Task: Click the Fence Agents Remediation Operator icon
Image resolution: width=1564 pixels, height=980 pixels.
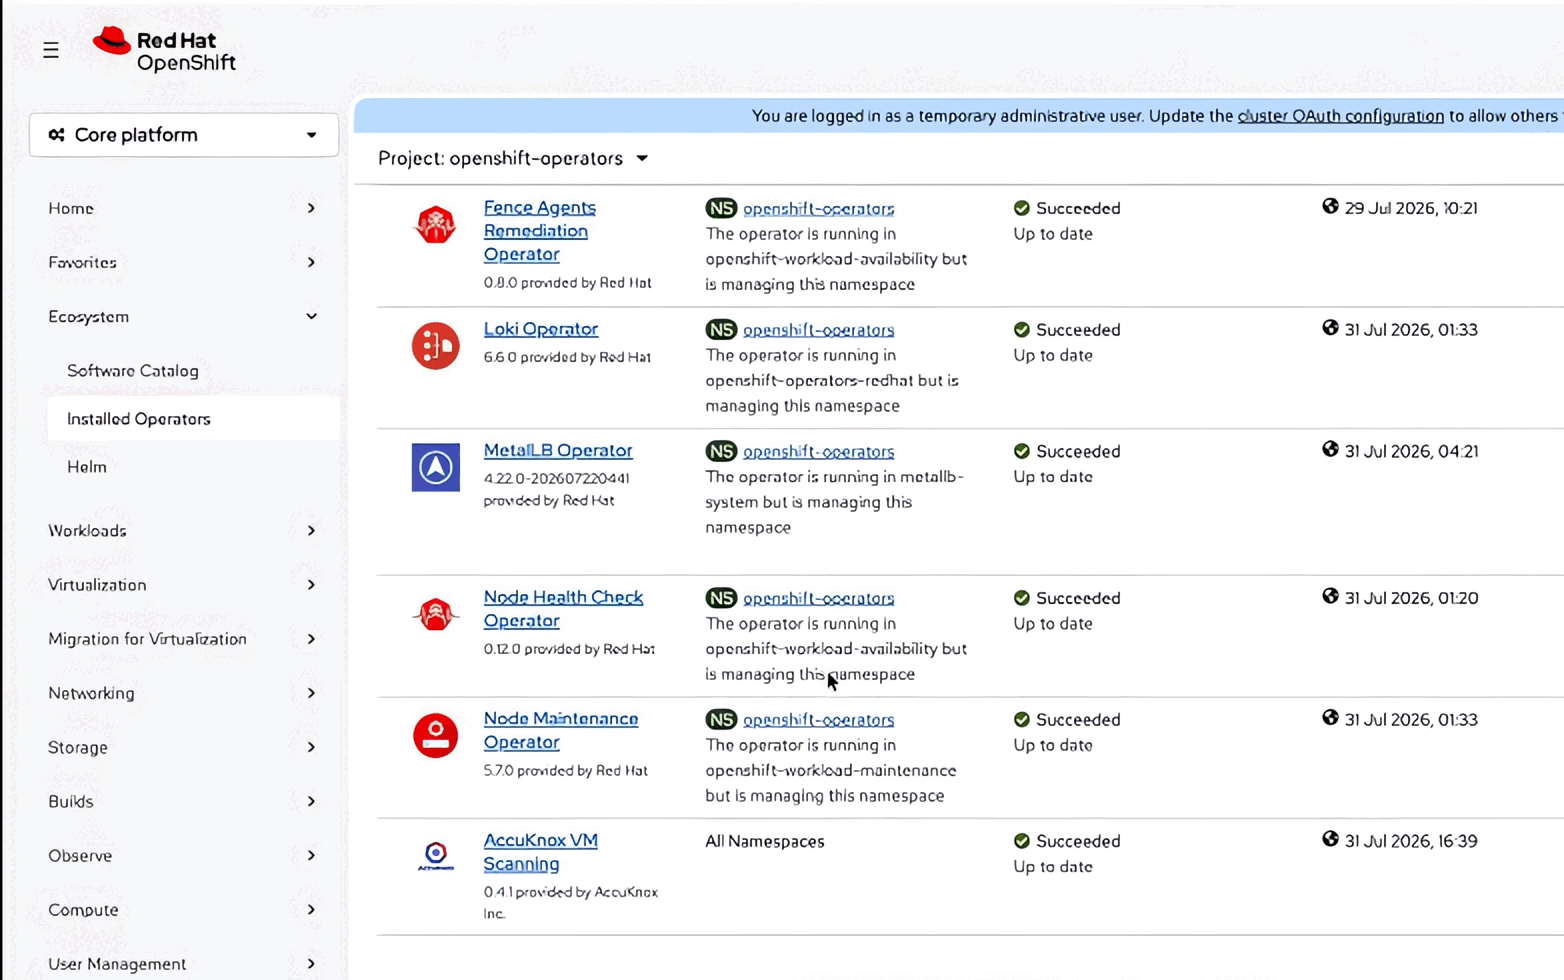Action: (x=436, y=224)
